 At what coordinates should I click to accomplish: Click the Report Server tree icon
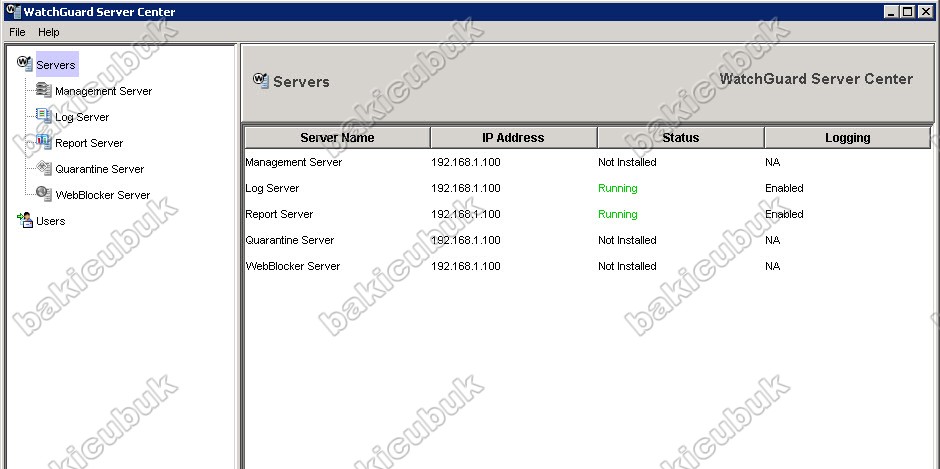pos(44,142)
